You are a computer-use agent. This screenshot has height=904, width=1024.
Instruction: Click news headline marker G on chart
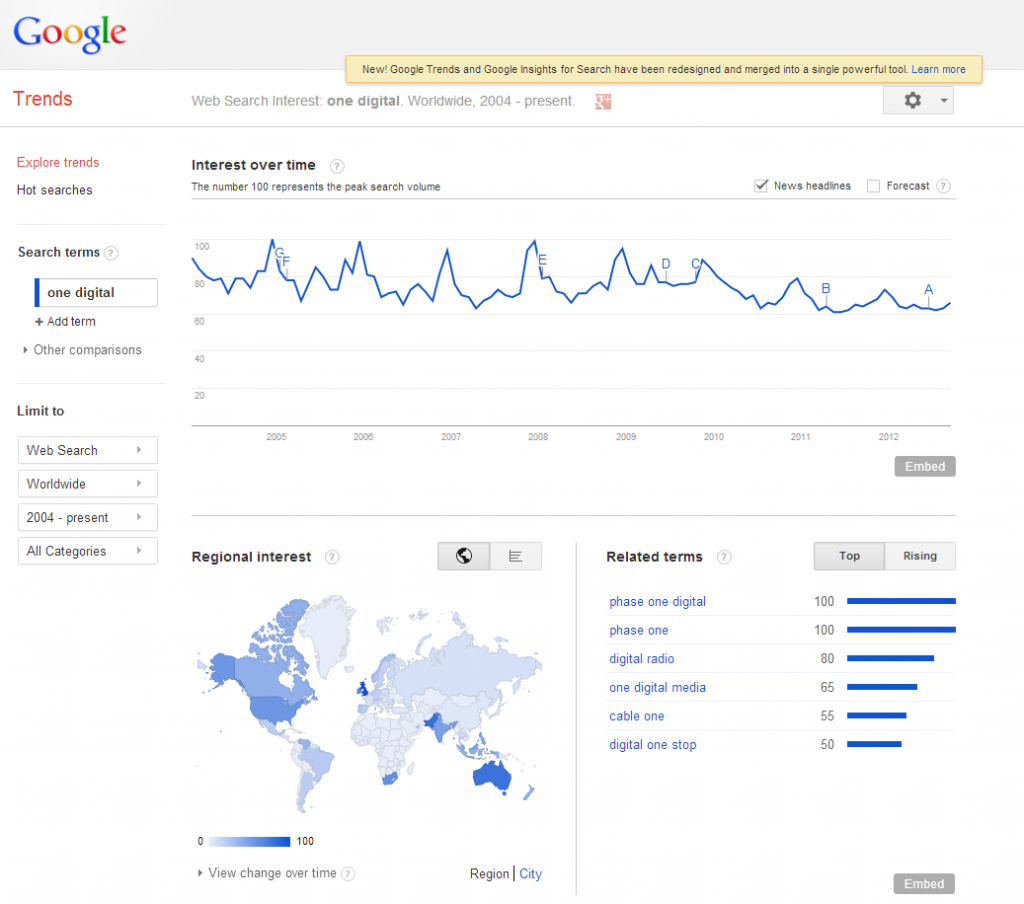click(279, 252)
